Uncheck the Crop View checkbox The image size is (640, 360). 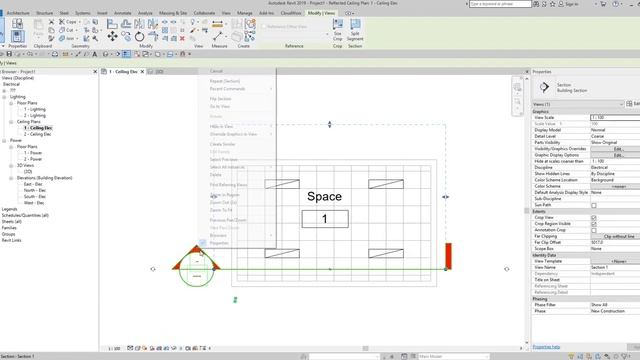pyautogui.click(x=594, y=218)
